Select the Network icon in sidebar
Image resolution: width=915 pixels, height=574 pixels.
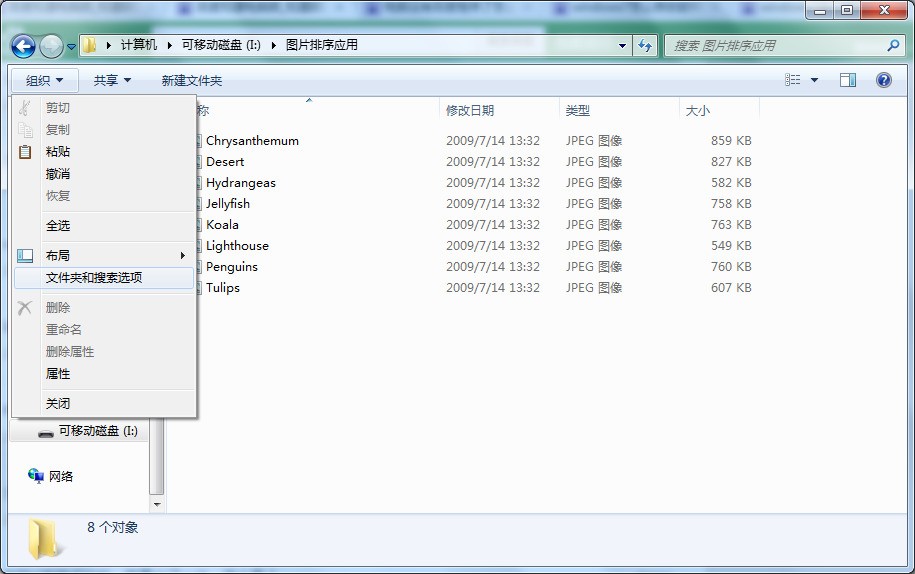point(37,476)
